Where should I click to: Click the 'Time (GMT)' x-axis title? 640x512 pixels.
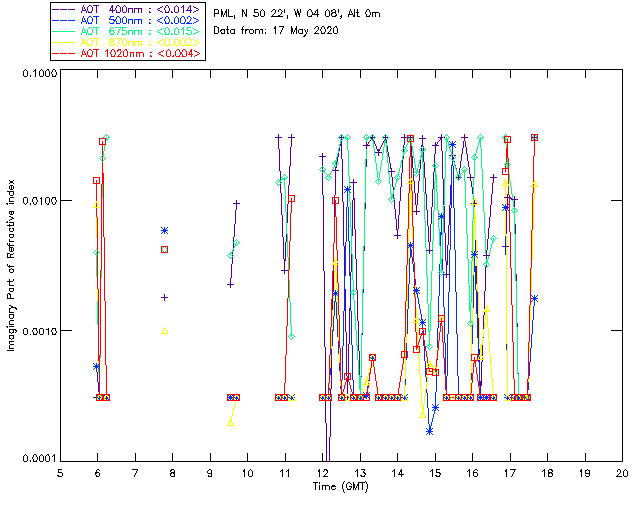[x=341, y=486]
